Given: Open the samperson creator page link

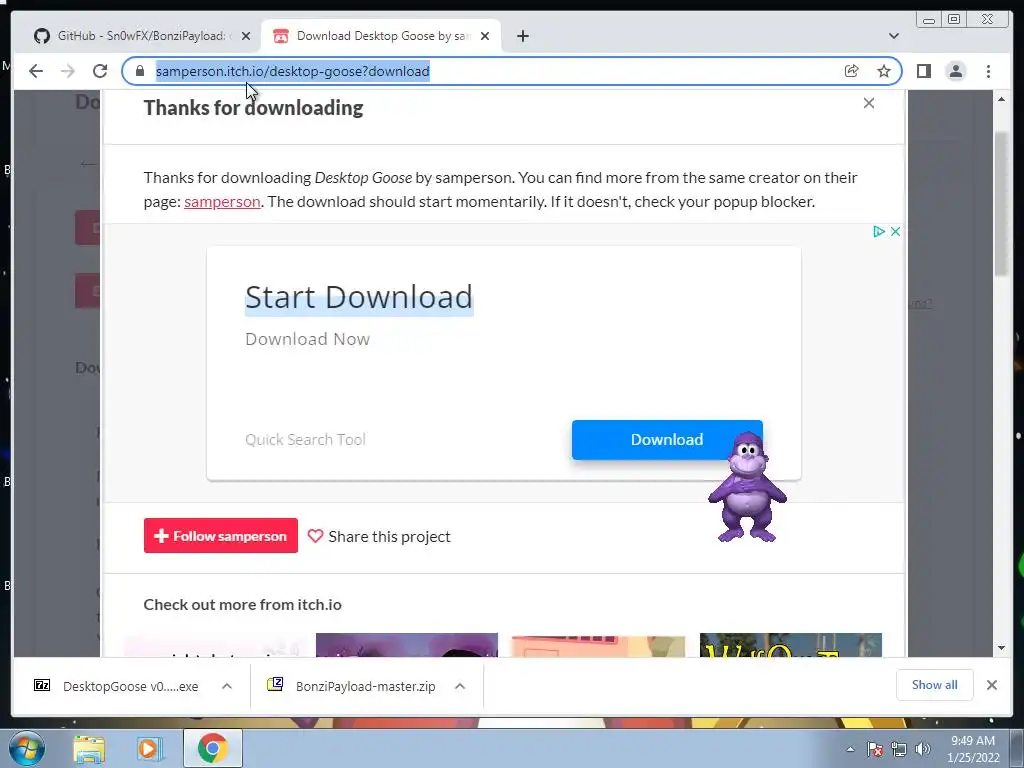Looking at the screenshot, I should (x=222, y=202).
